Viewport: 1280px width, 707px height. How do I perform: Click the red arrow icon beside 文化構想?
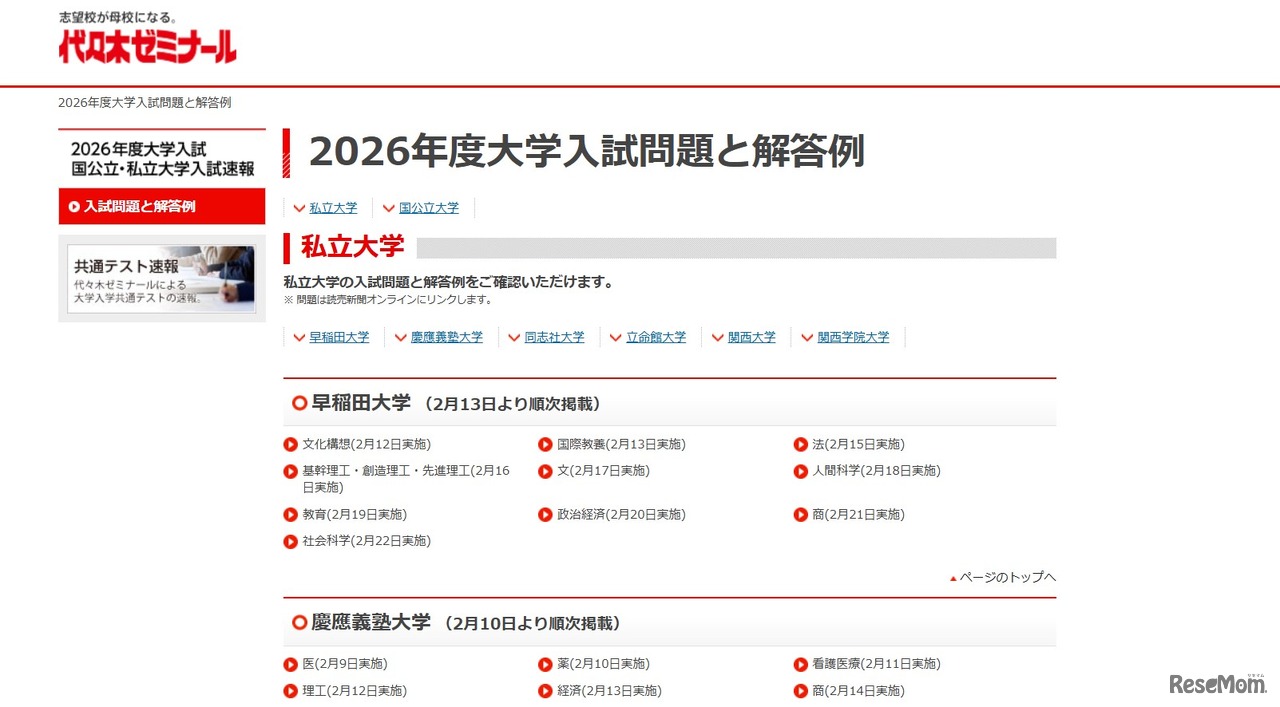tap(291, 445)
